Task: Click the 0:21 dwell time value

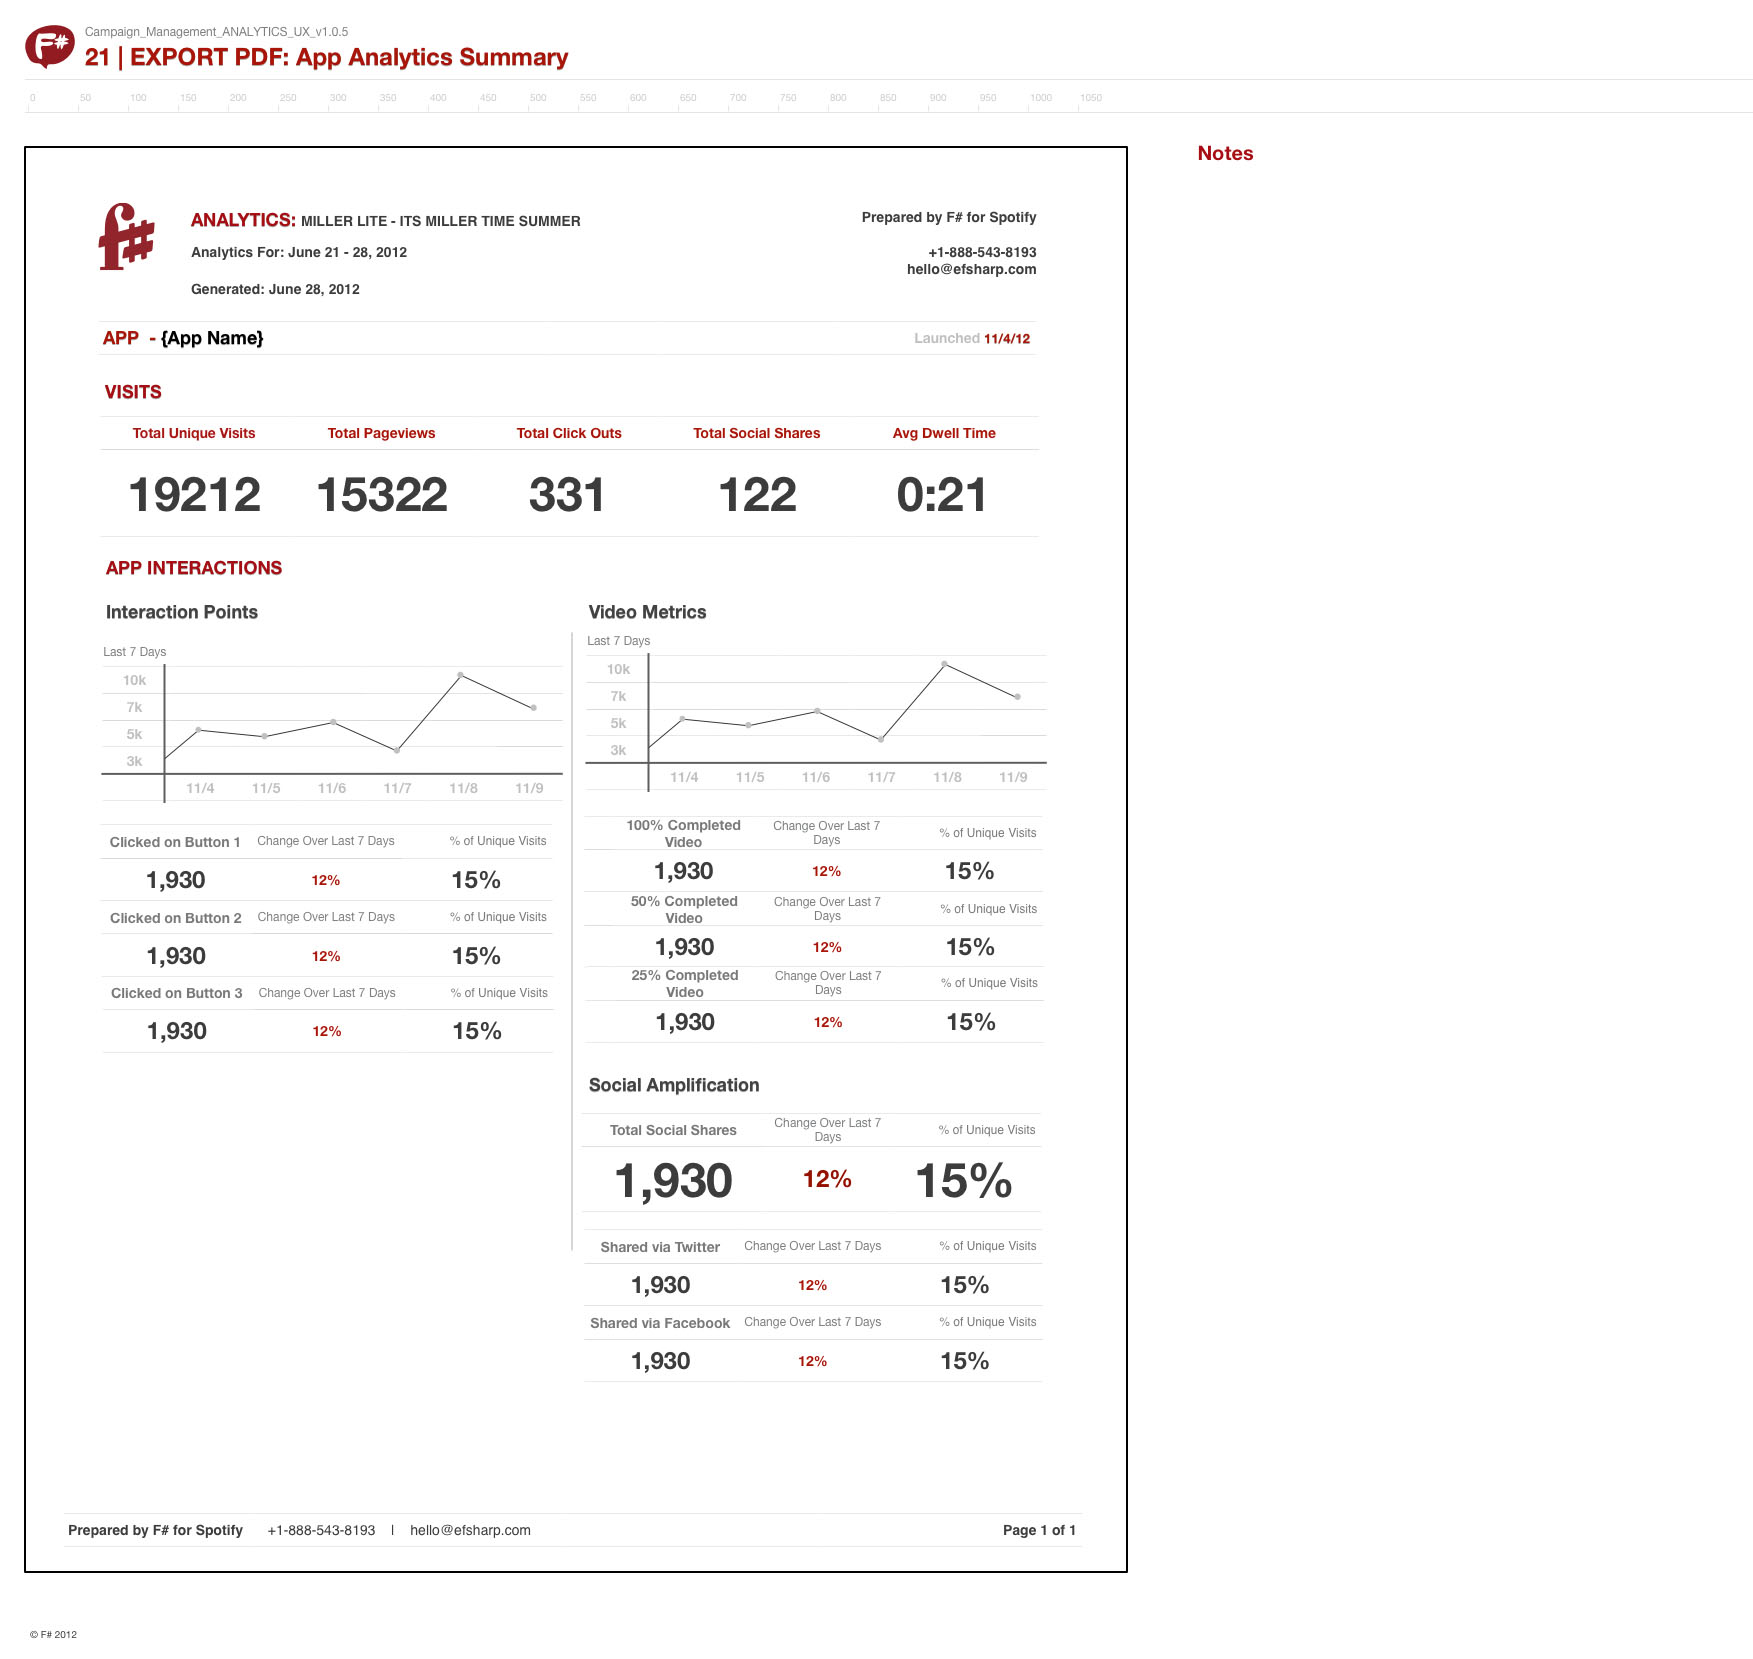Action: pos(942,495)
